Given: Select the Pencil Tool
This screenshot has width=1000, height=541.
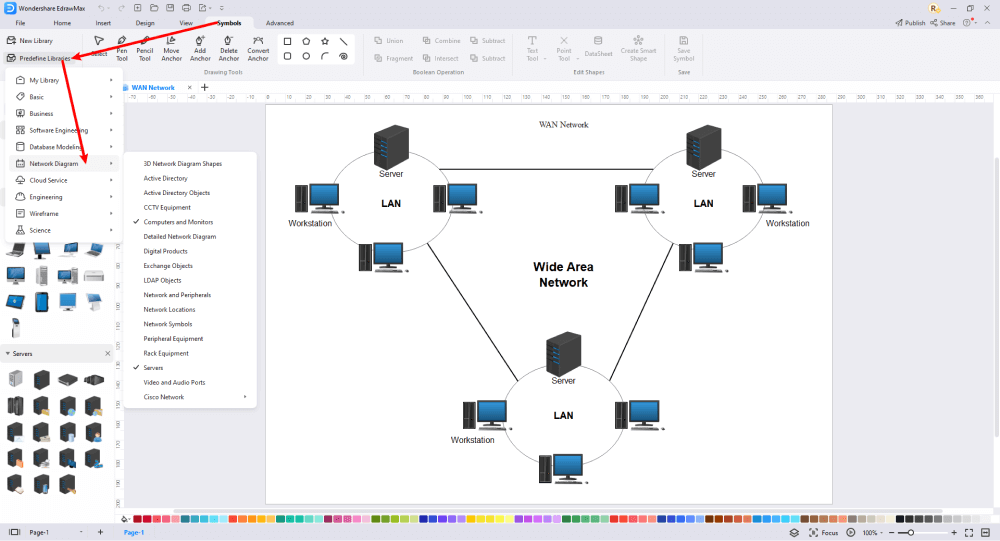Looking at the screenshot, I should click(x=145, y=48).
